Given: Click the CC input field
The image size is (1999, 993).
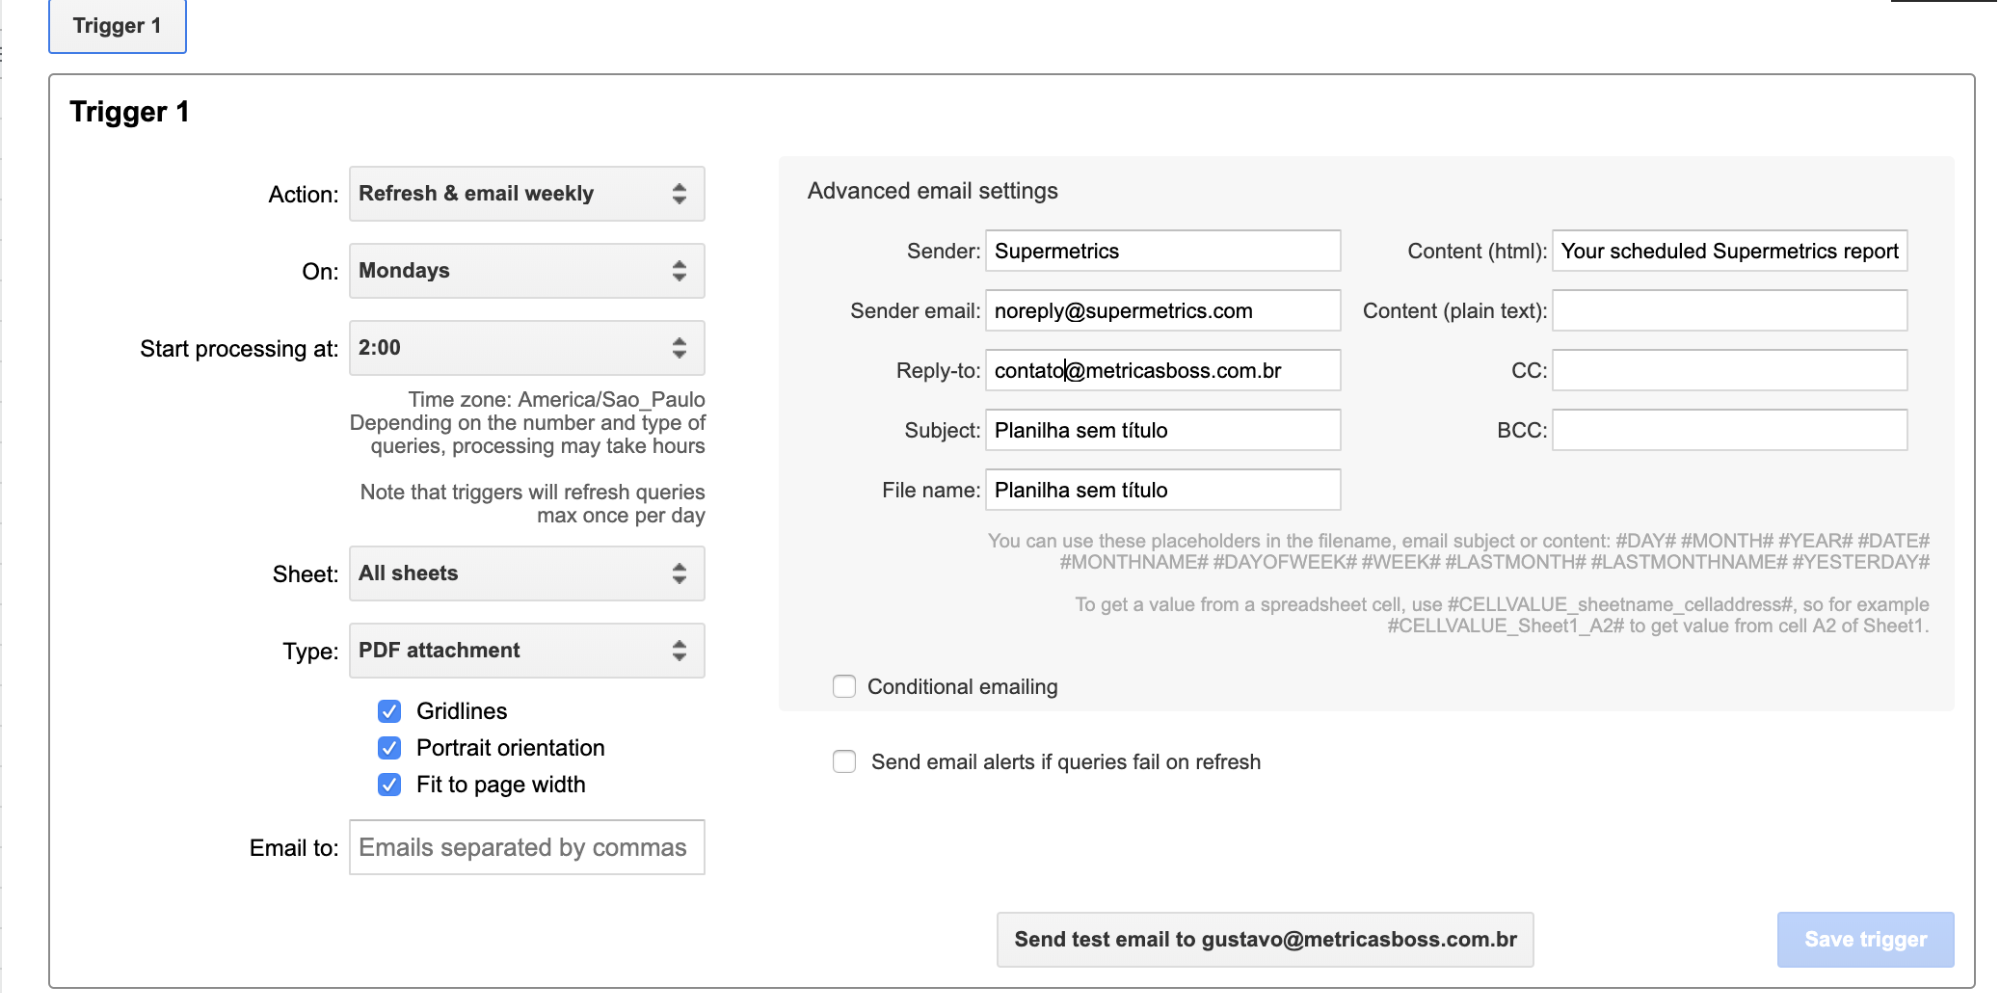Looking at the screenshot, I should coord(1729,371).
